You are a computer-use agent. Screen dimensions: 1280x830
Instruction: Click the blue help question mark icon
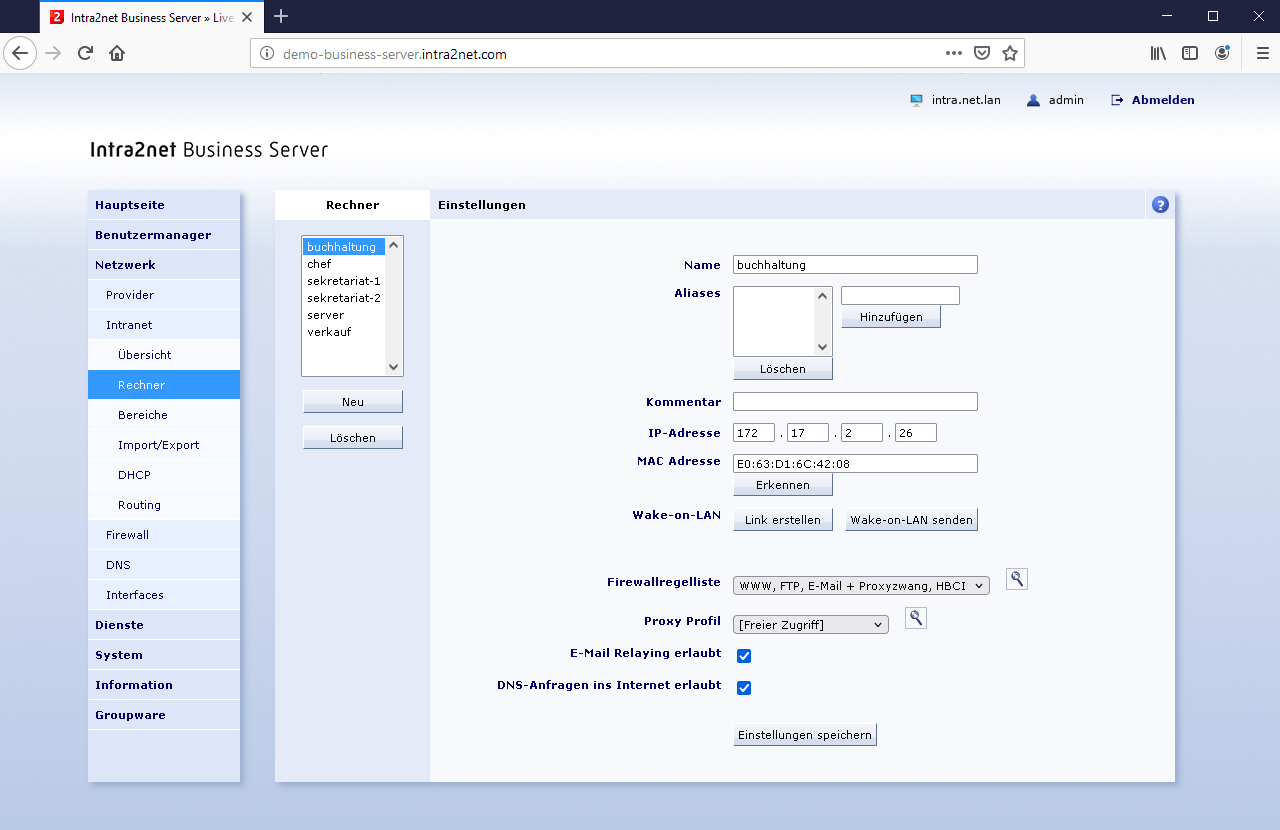tap(1160, 205)
